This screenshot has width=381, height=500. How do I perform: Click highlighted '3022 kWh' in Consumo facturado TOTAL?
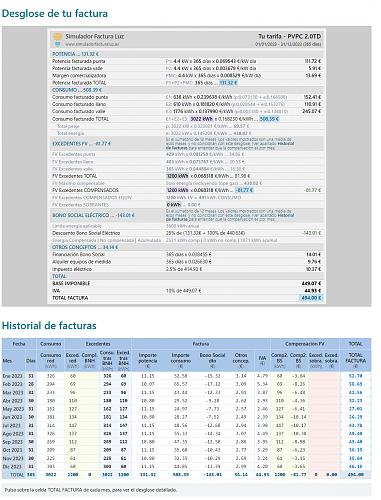coord(201,119)
